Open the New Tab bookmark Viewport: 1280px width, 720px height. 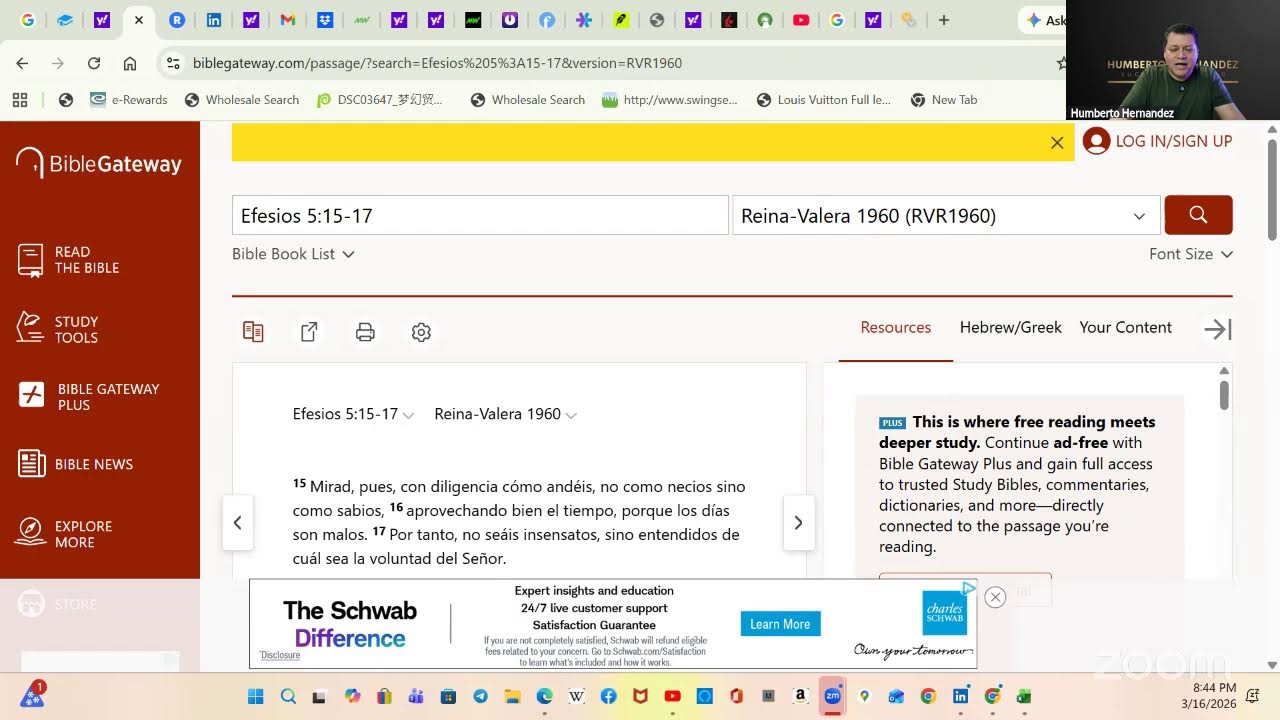[x=944, y=100]
